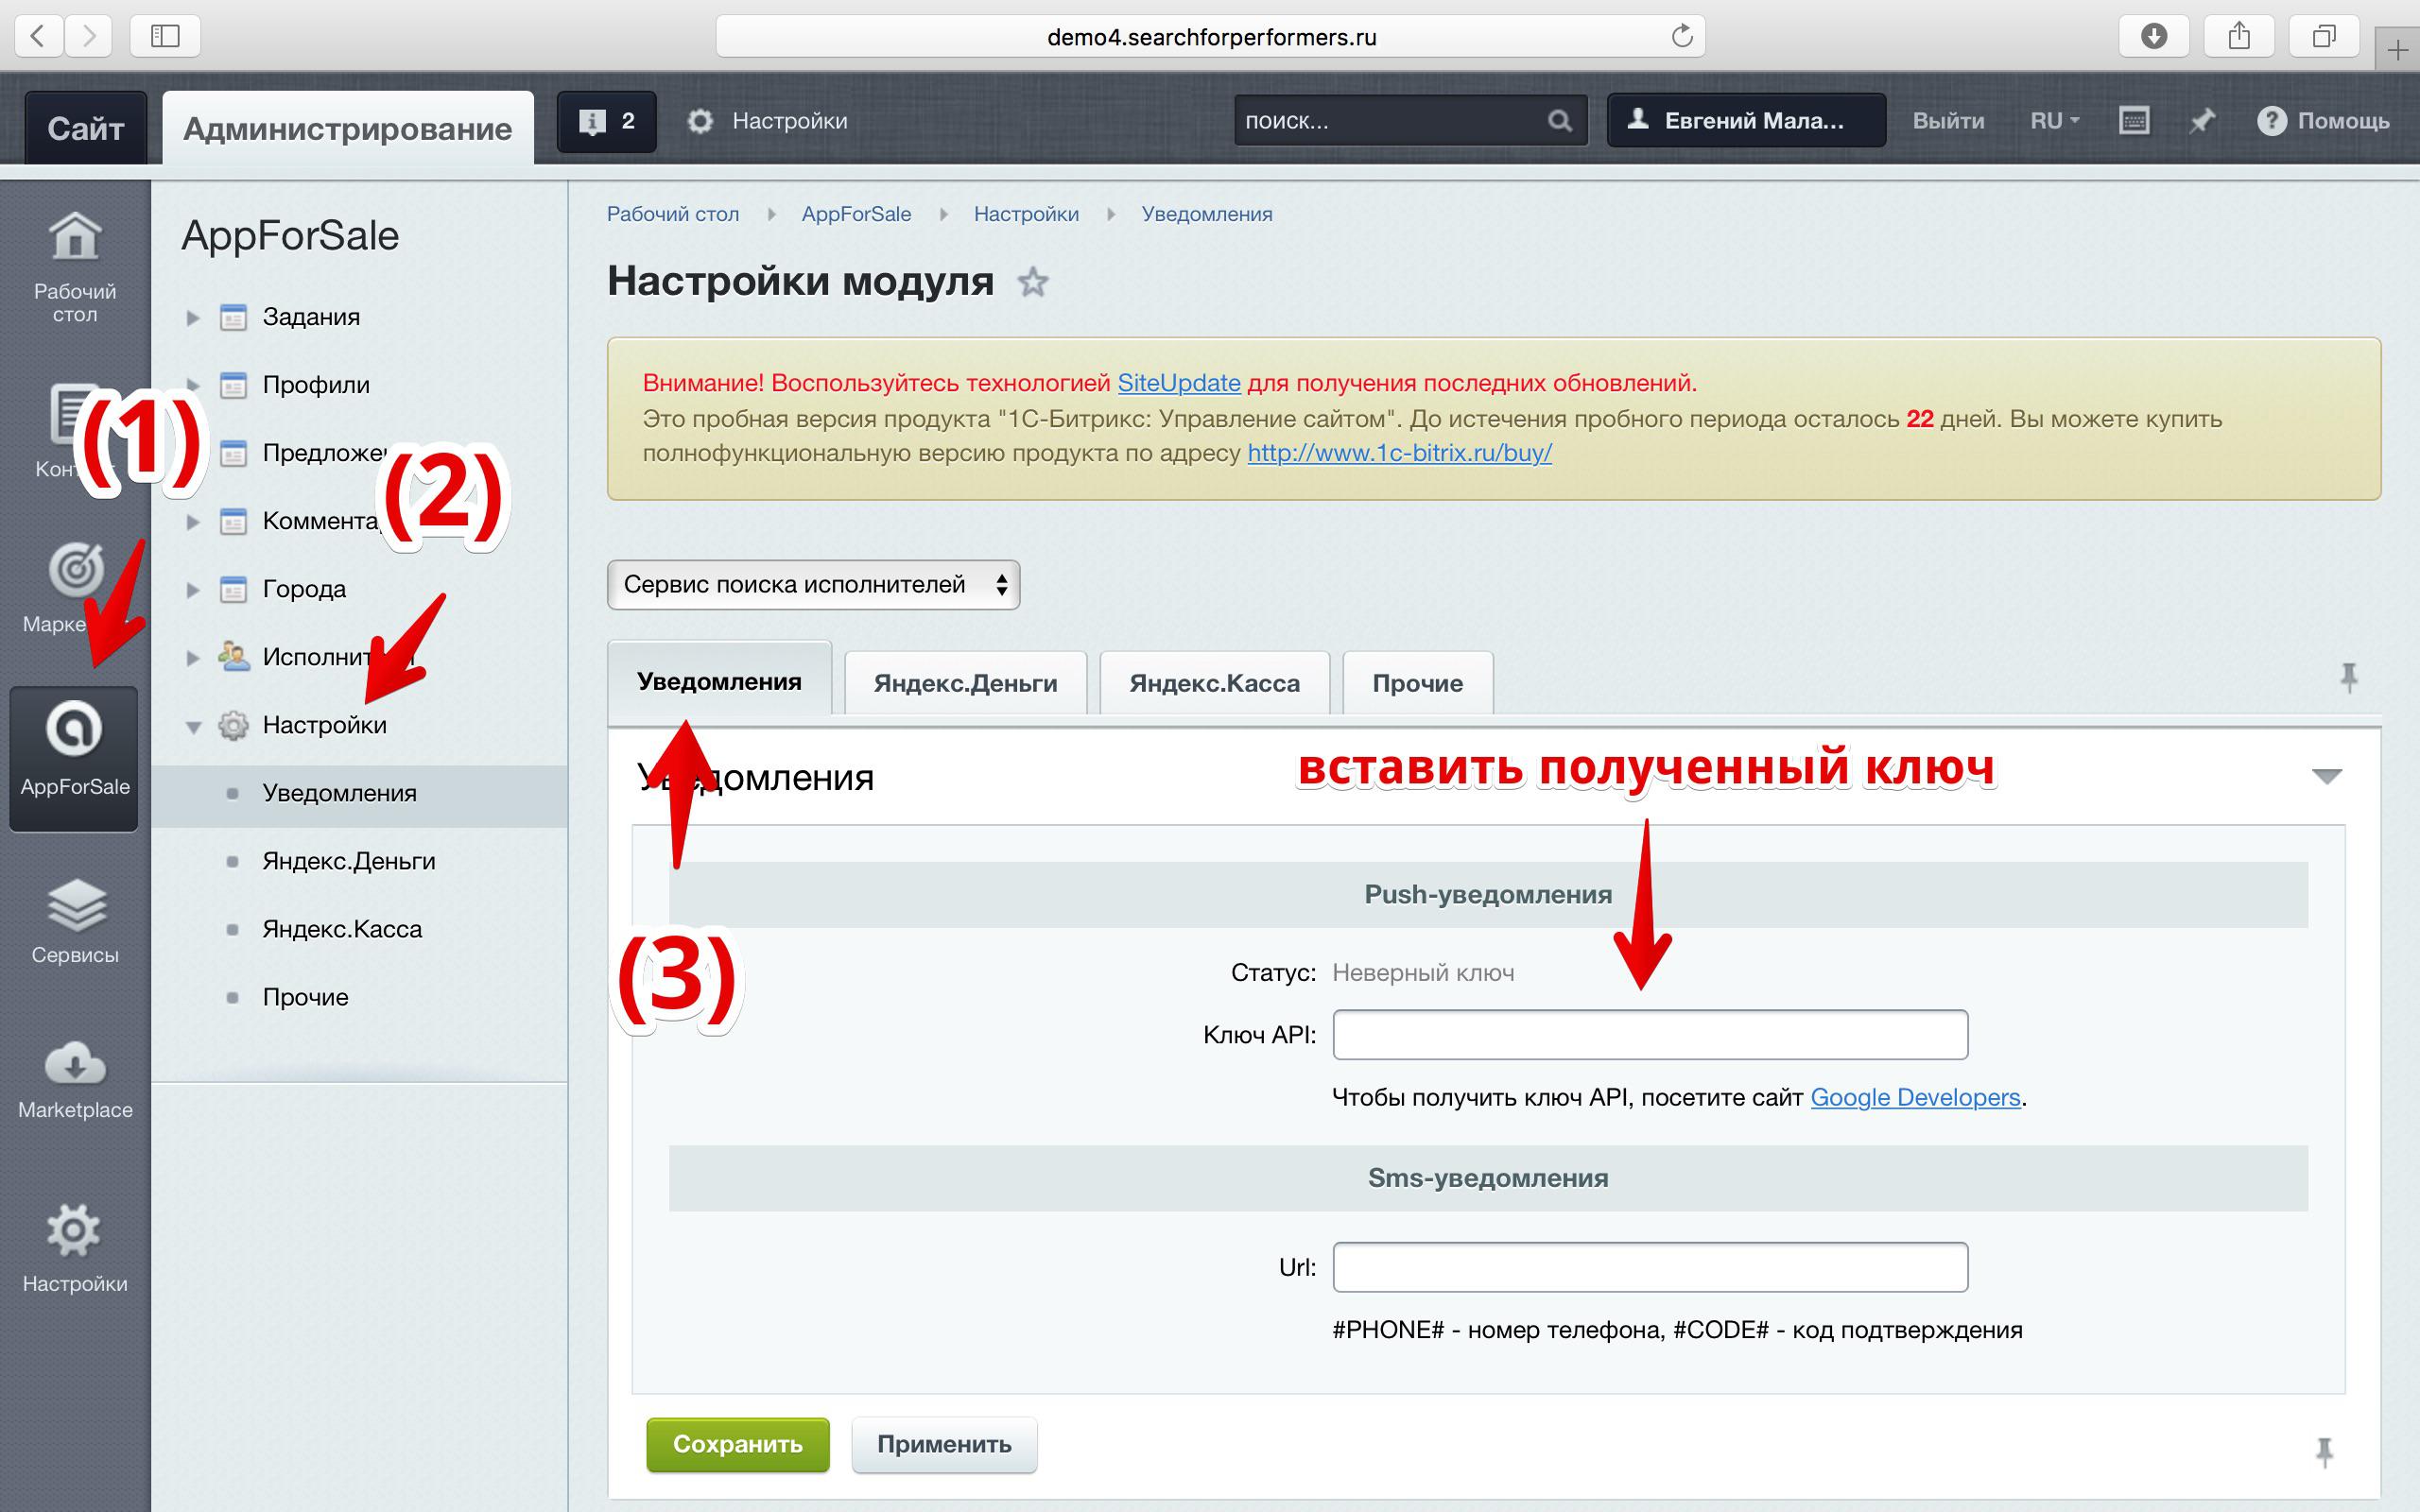
Task: Open the SiteUpdate link
Action: point(1178,383)
